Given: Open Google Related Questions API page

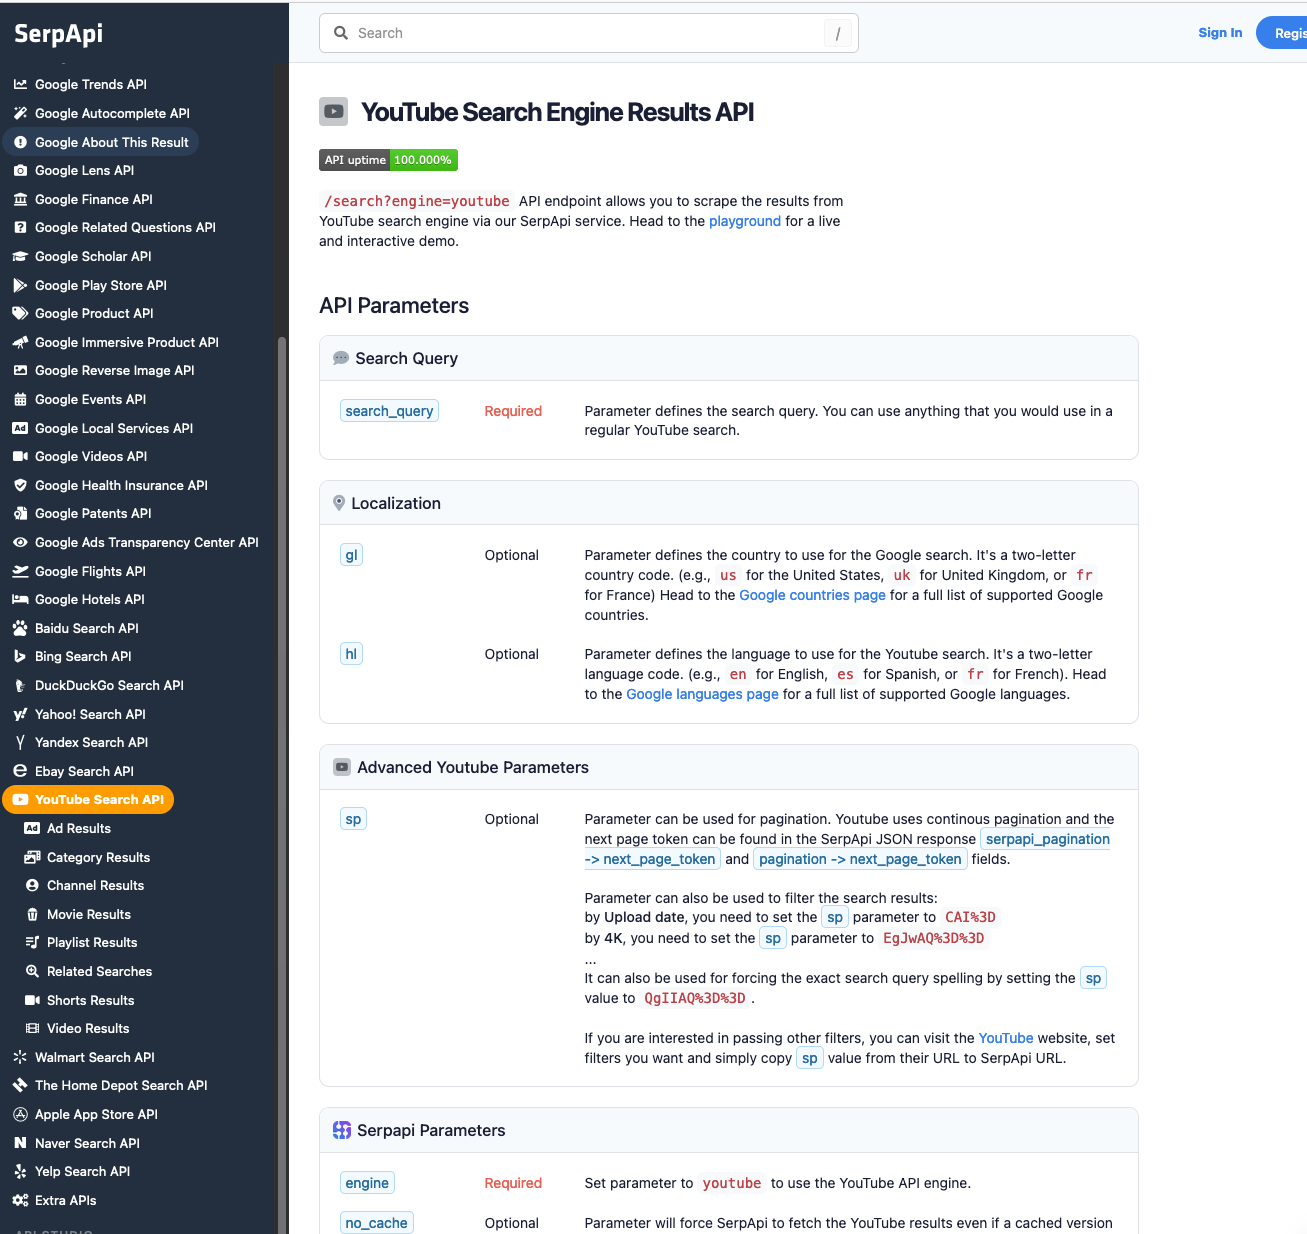Looking at the screenshot, I should pyautogui.click(x=125, y=228).
